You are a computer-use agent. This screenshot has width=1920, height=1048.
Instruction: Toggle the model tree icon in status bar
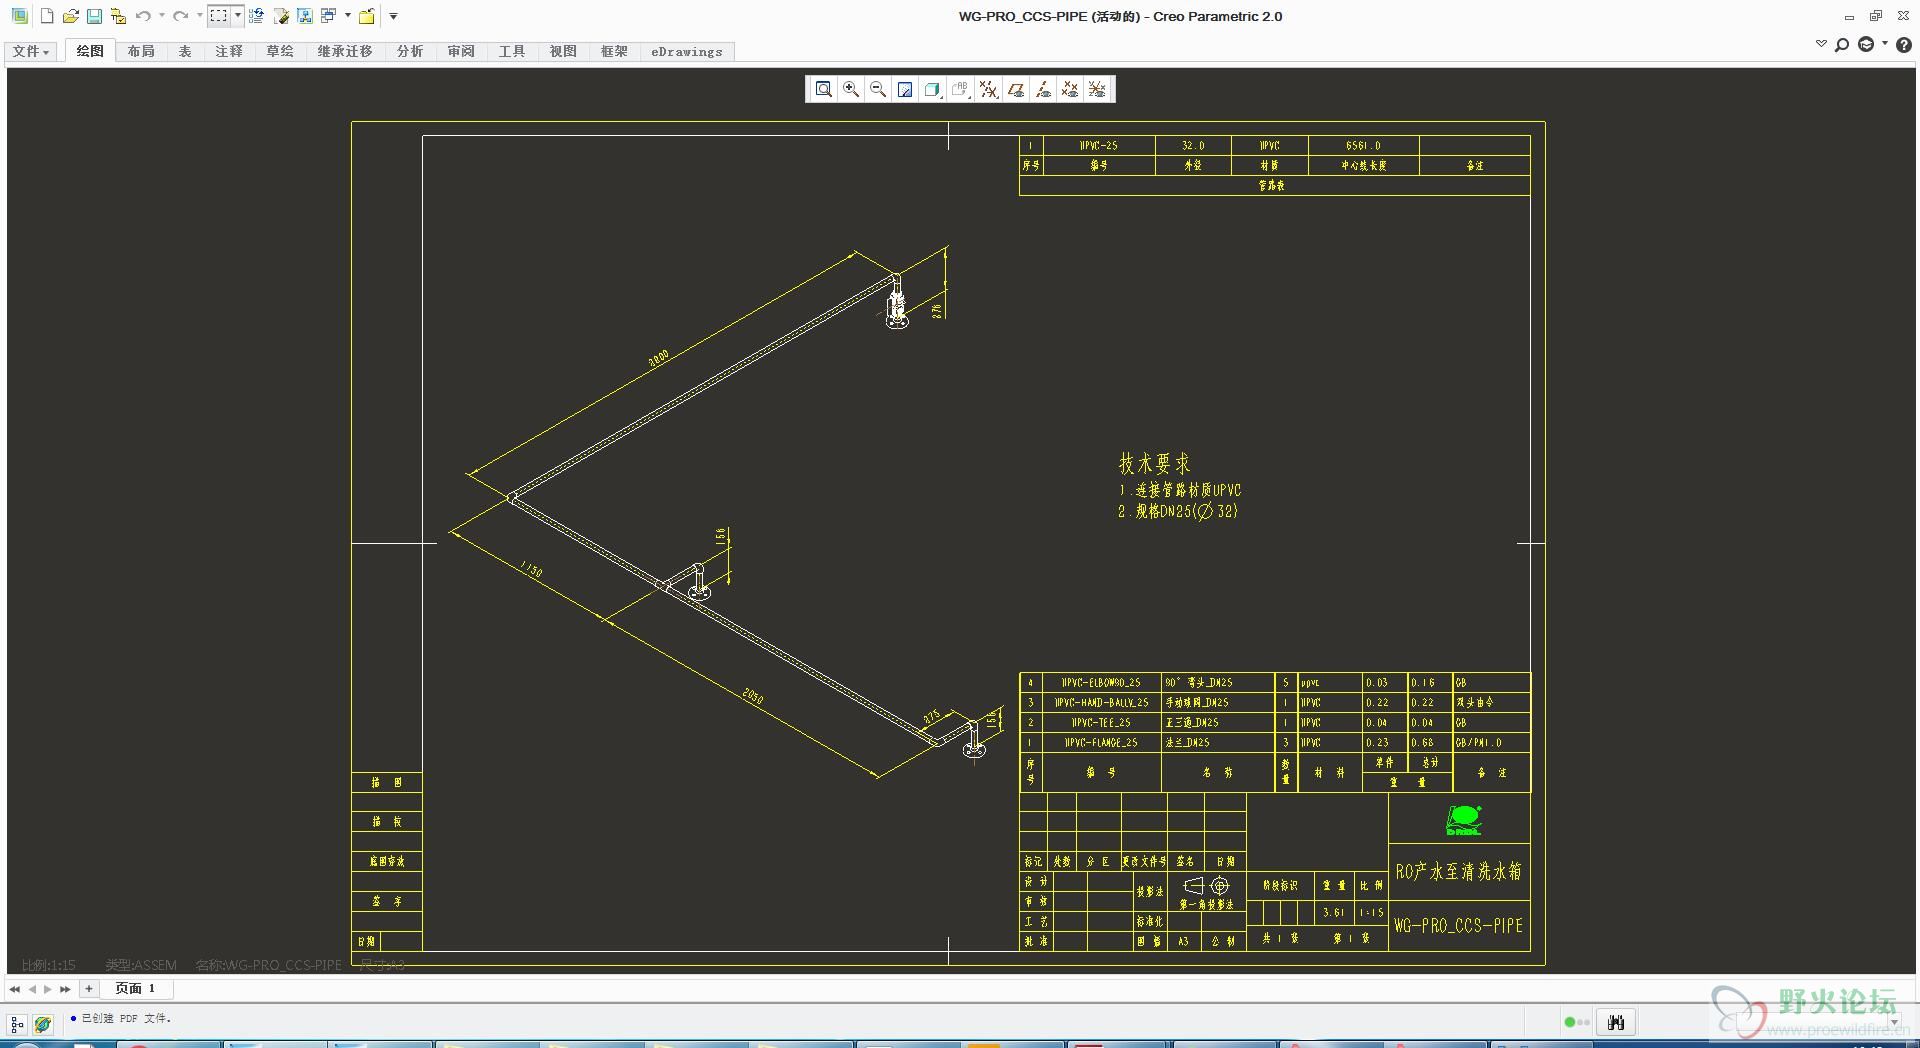pyautogui.click(x=17, y=1024)
